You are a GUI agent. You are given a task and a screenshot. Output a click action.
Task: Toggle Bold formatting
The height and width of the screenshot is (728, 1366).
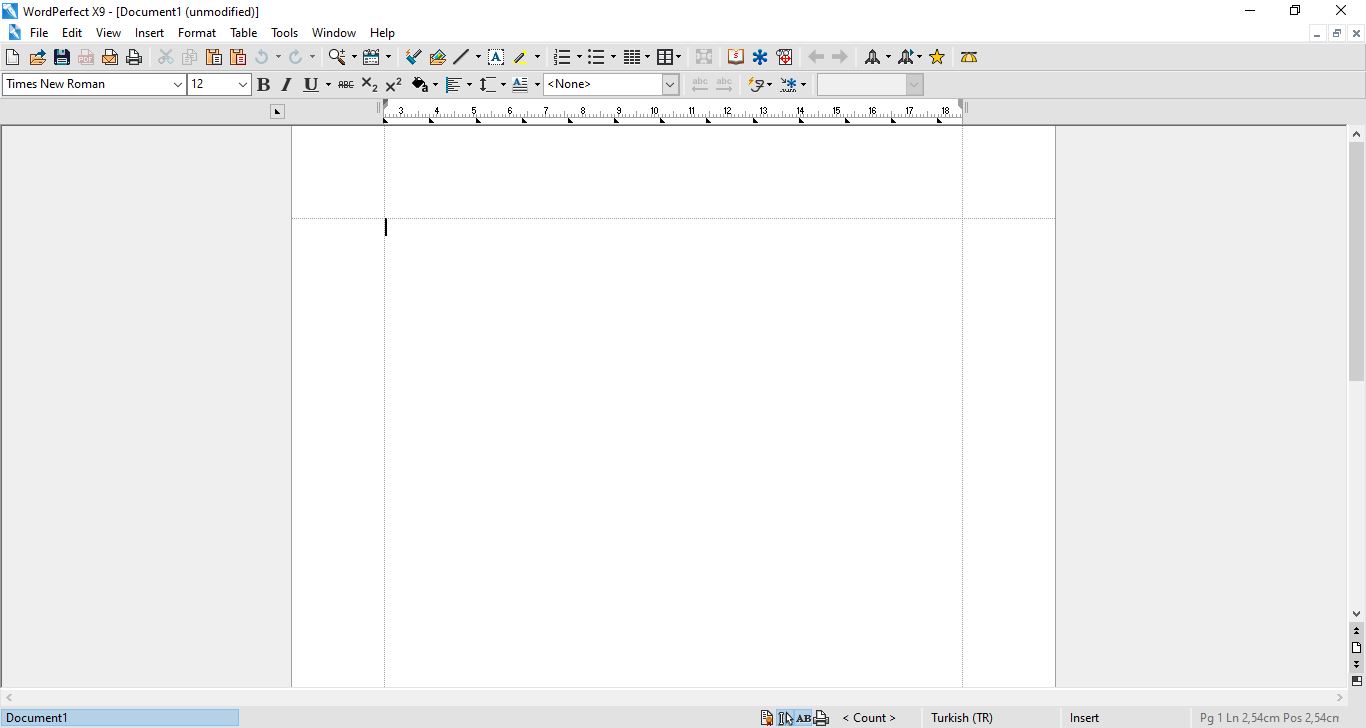264,84
